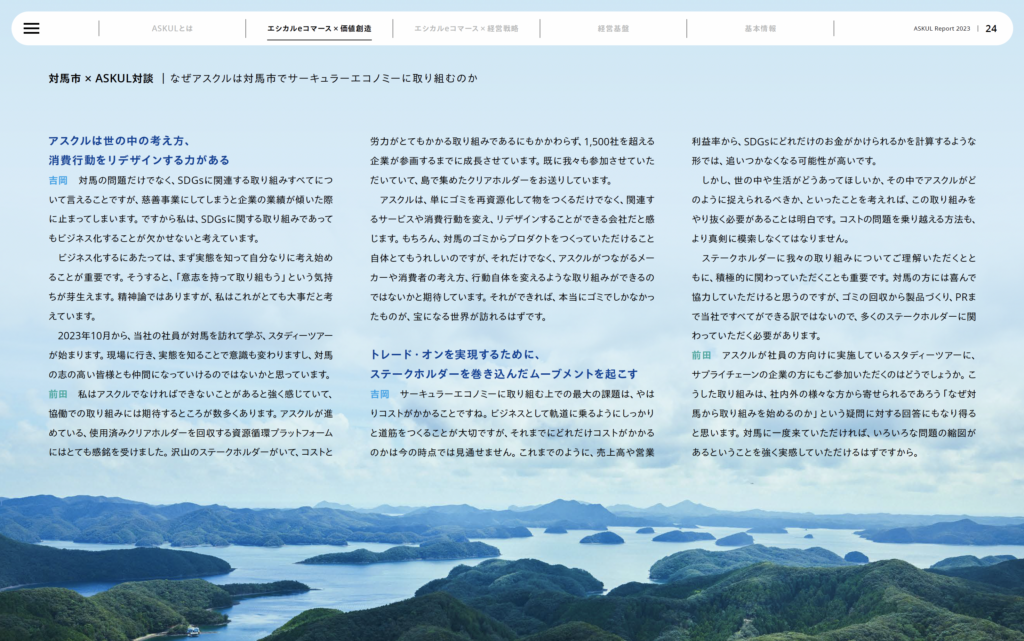Click the line starting 労力がとてもかかる取り組み

click(513, 142)
